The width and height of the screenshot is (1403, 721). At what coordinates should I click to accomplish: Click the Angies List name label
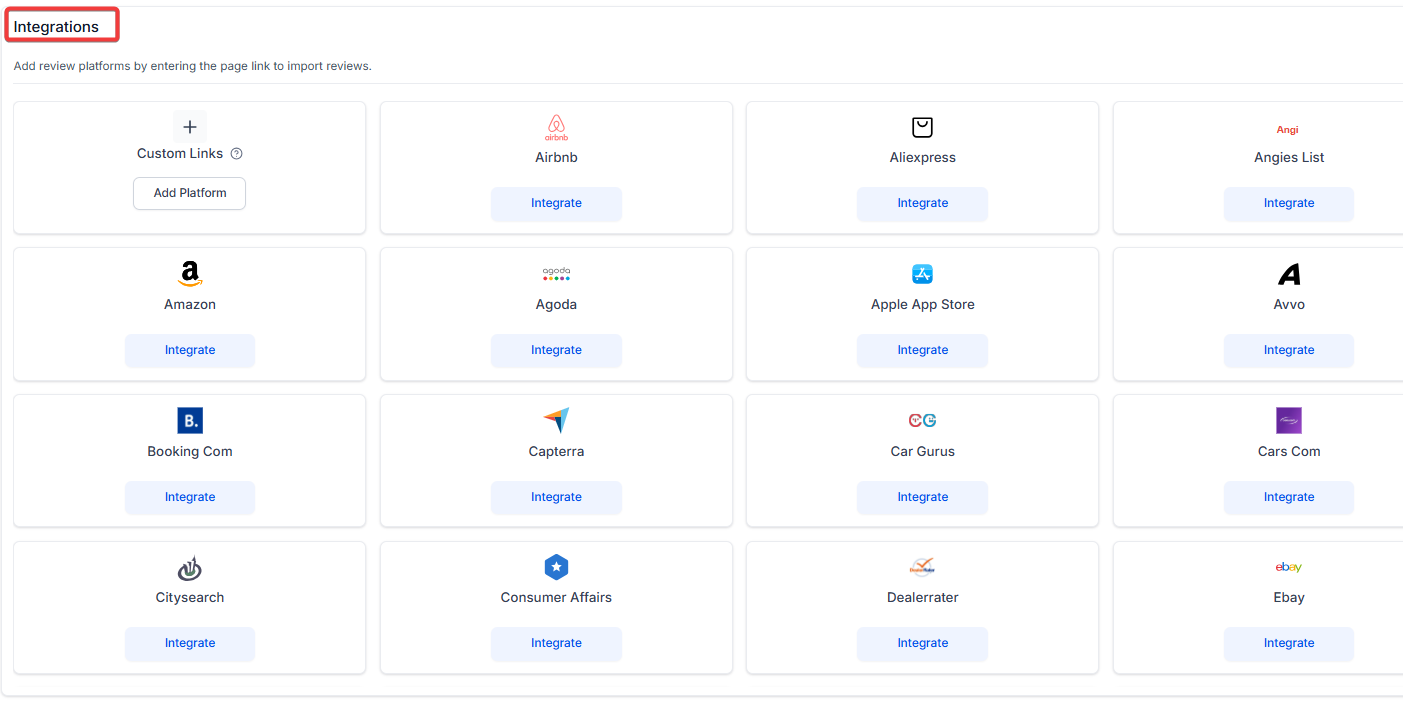(x=1289, y=157)
